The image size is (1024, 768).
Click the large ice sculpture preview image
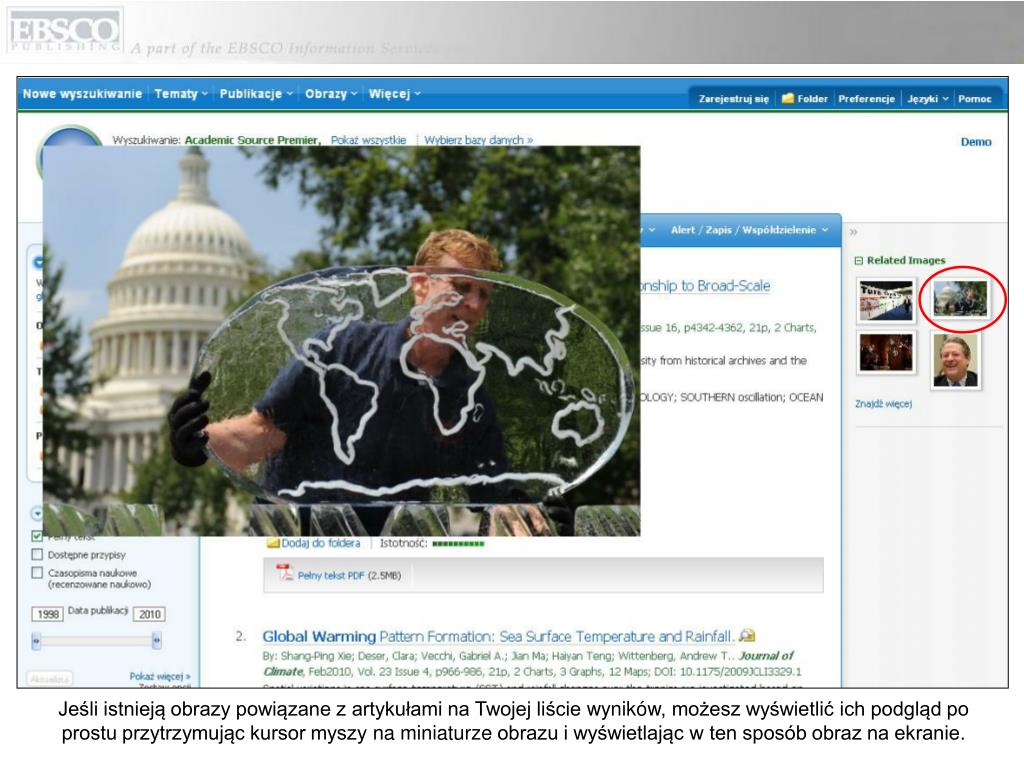pyautogui.click(x=342, y=341)
